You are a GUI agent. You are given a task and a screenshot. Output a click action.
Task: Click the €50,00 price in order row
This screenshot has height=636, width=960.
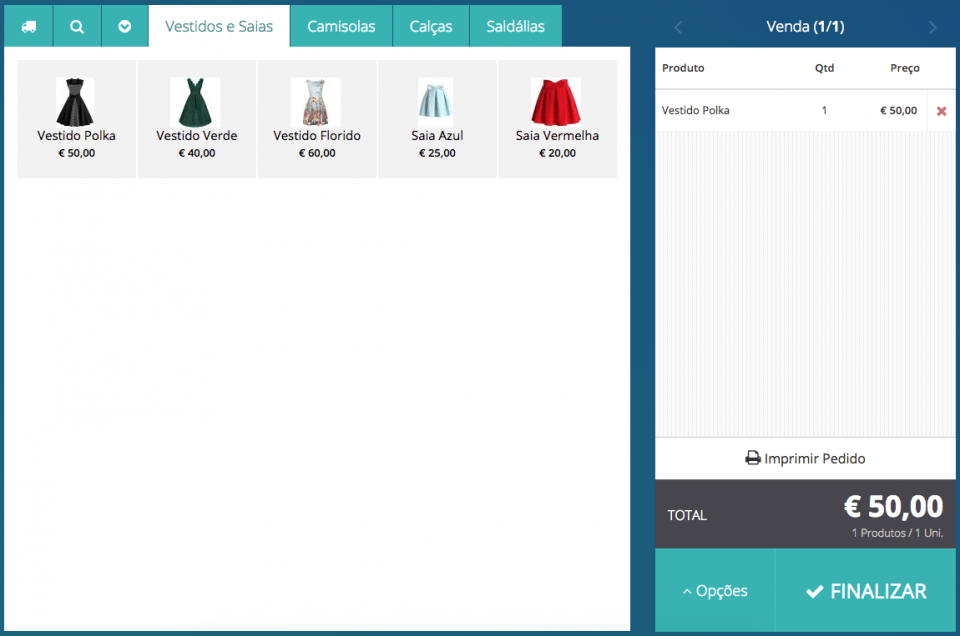tap(898, 111)
